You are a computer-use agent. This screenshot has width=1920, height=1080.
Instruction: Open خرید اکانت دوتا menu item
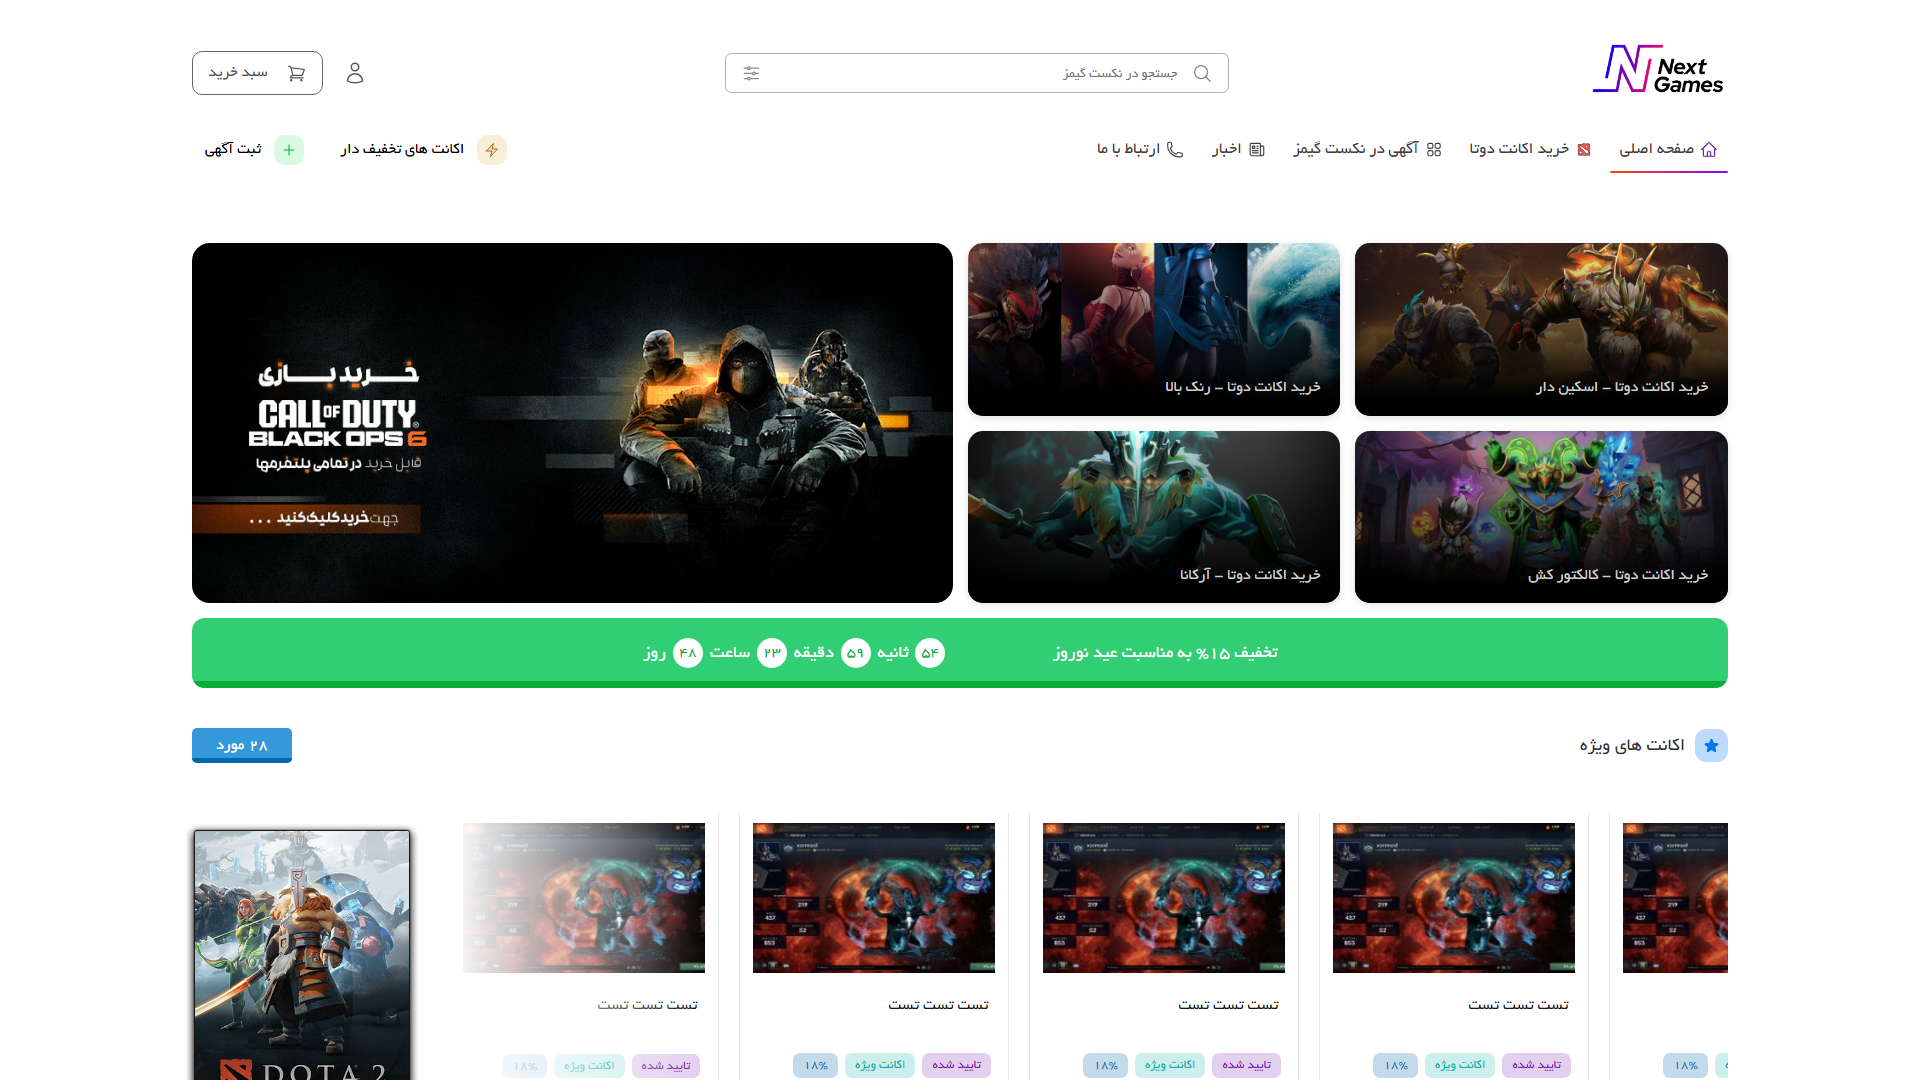tap(1529, 149)
